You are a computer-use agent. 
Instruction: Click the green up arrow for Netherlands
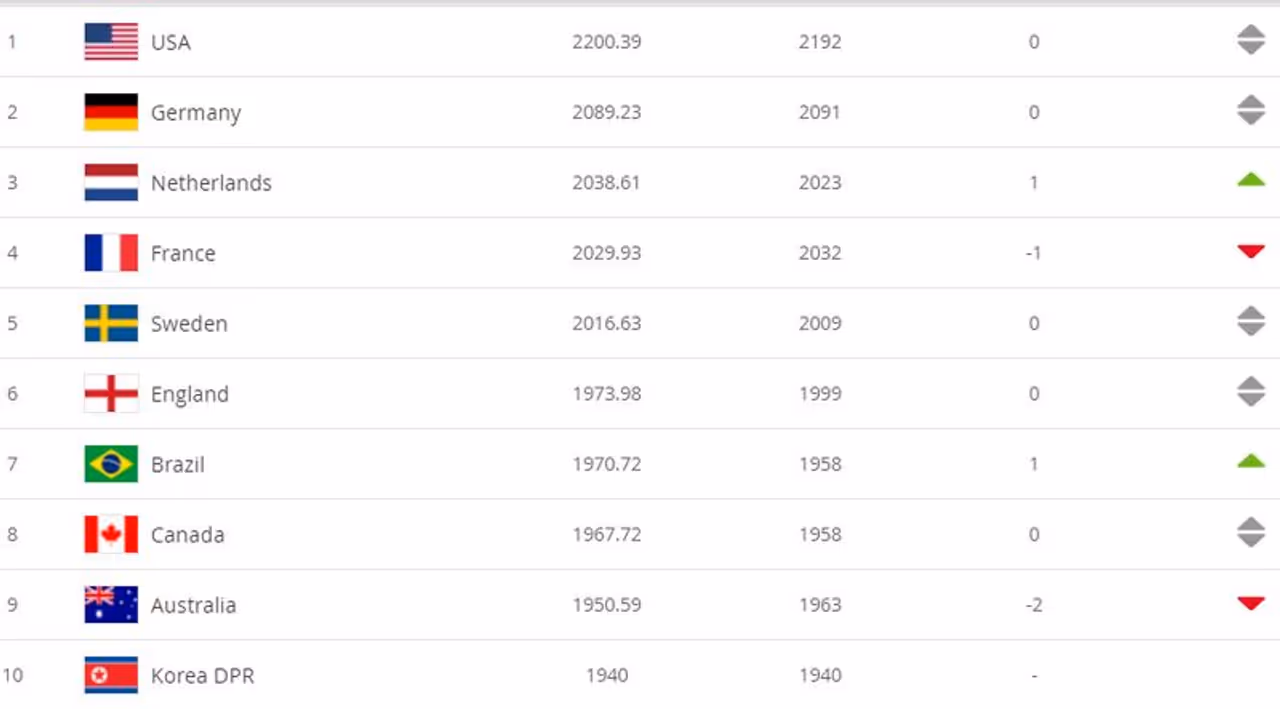coord(1251,181)
